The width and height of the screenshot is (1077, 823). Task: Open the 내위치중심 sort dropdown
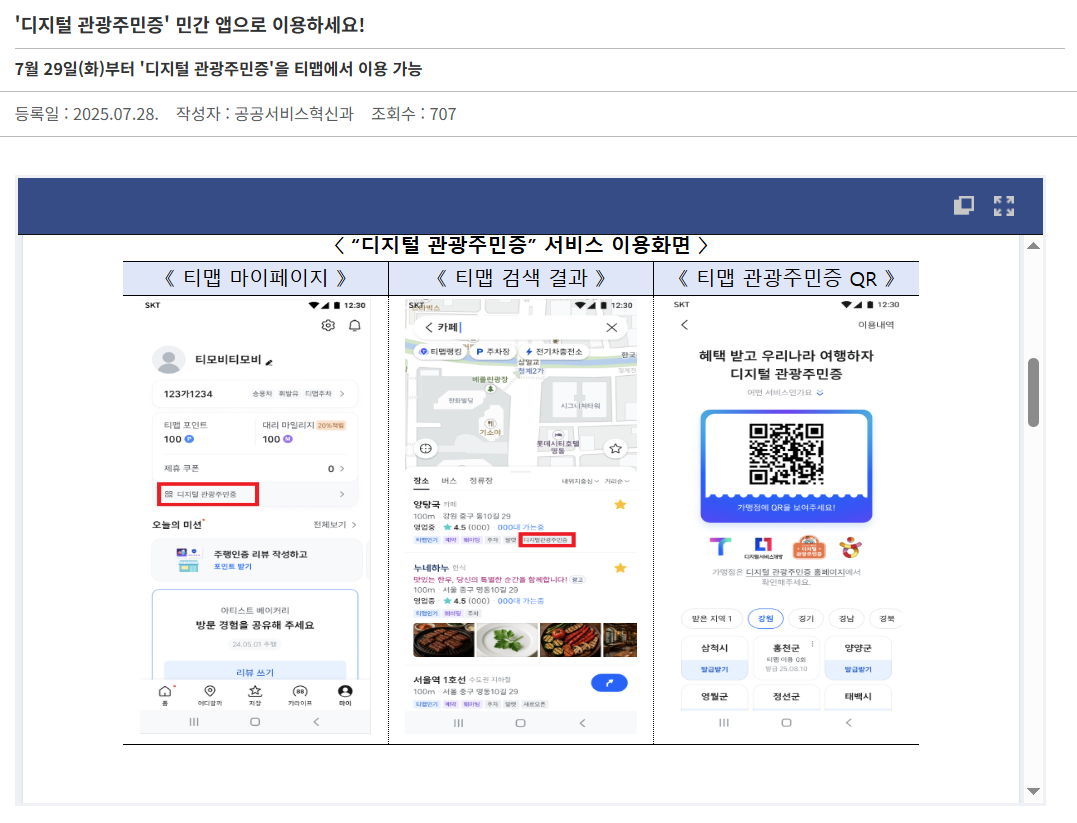[580, 482]
